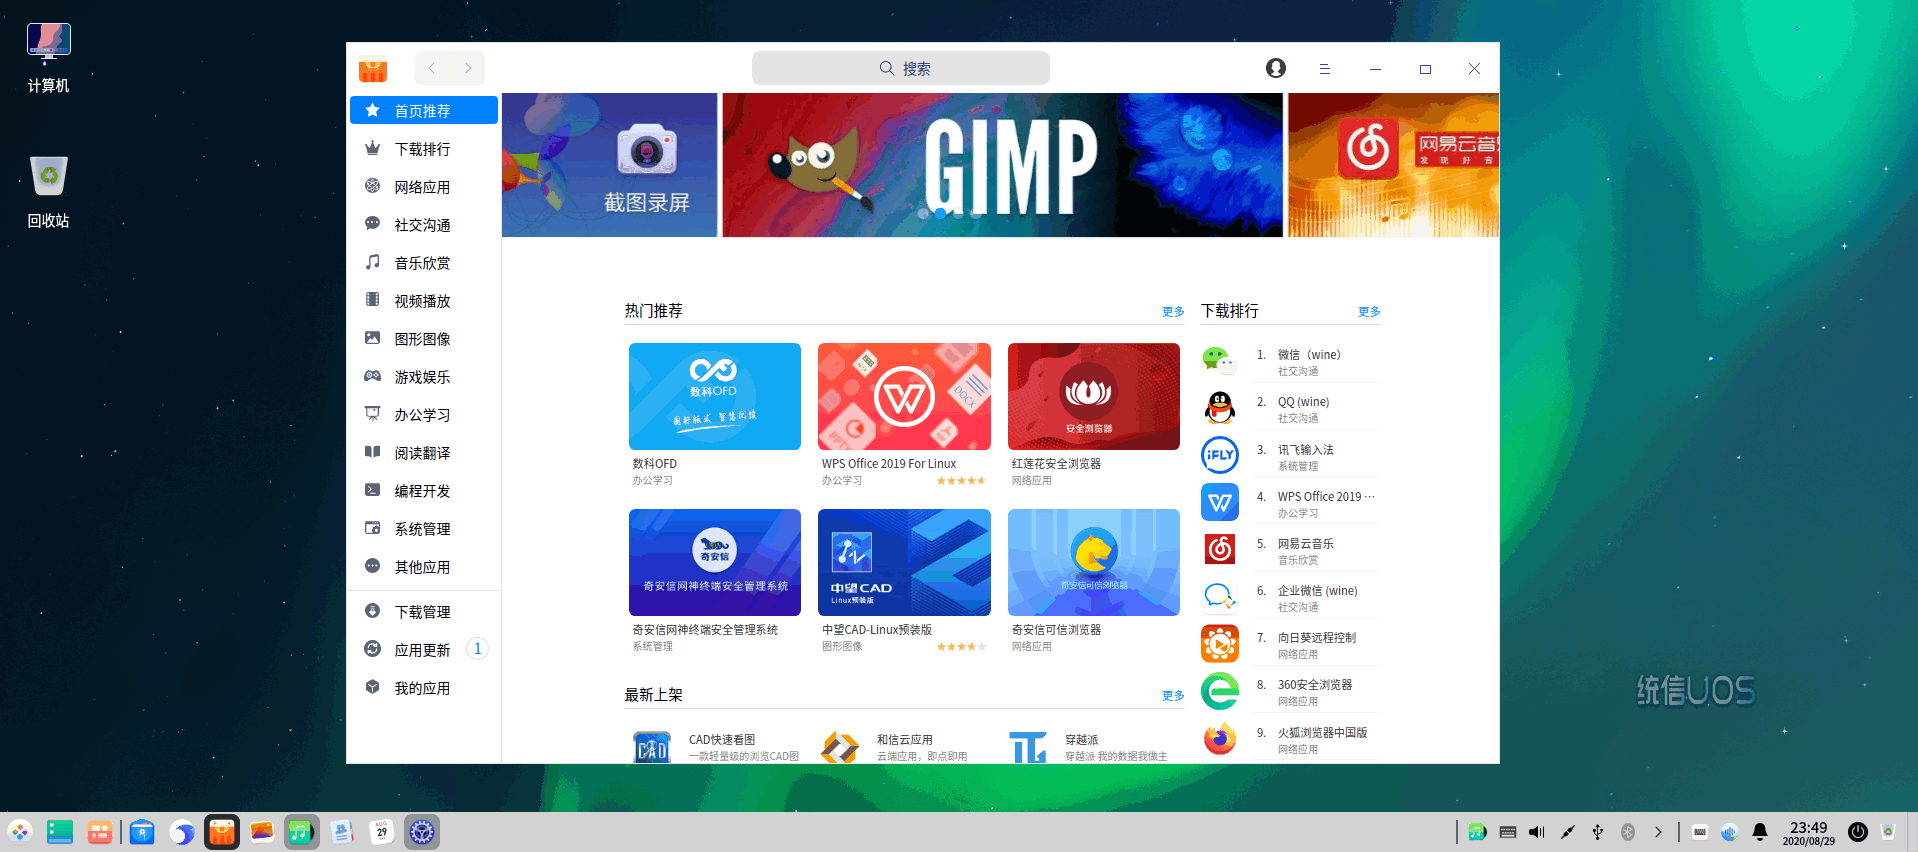
Task: Click the GIMP banner
Action: [1002, 165]
